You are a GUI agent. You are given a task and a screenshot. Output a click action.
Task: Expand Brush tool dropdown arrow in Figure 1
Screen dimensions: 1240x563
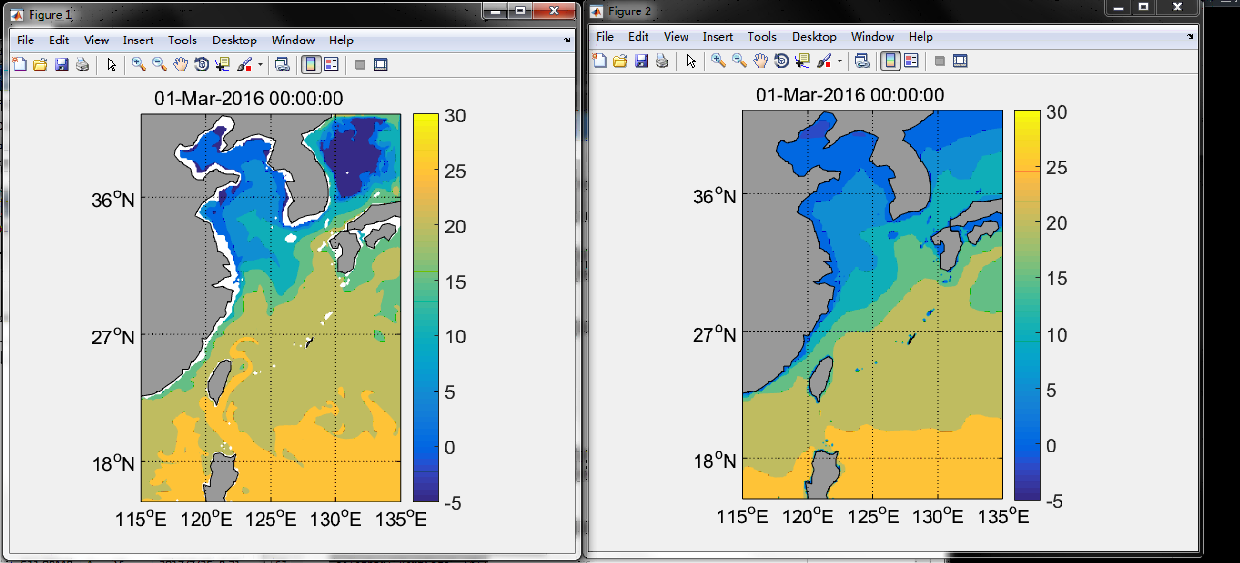pyautogui.click(x=261, y=65)
